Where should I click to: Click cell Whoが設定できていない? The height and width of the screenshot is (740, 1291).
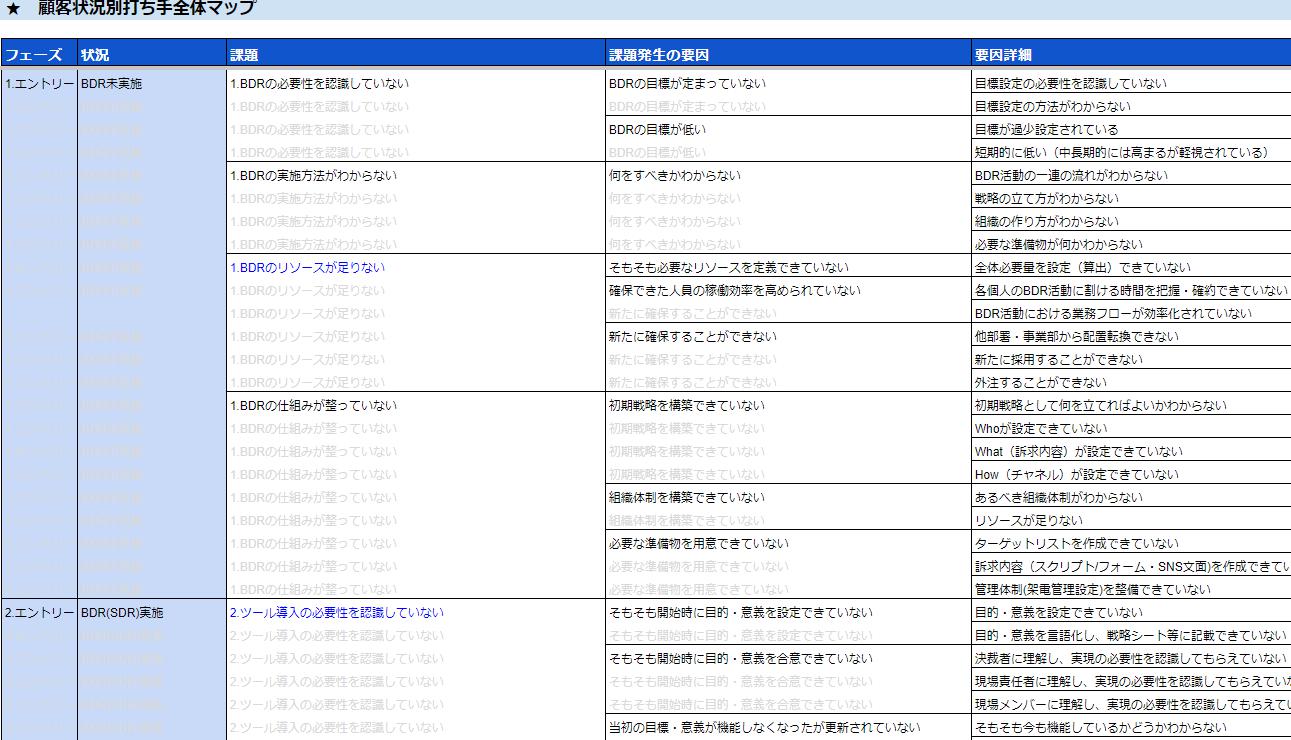[1131, 429]
